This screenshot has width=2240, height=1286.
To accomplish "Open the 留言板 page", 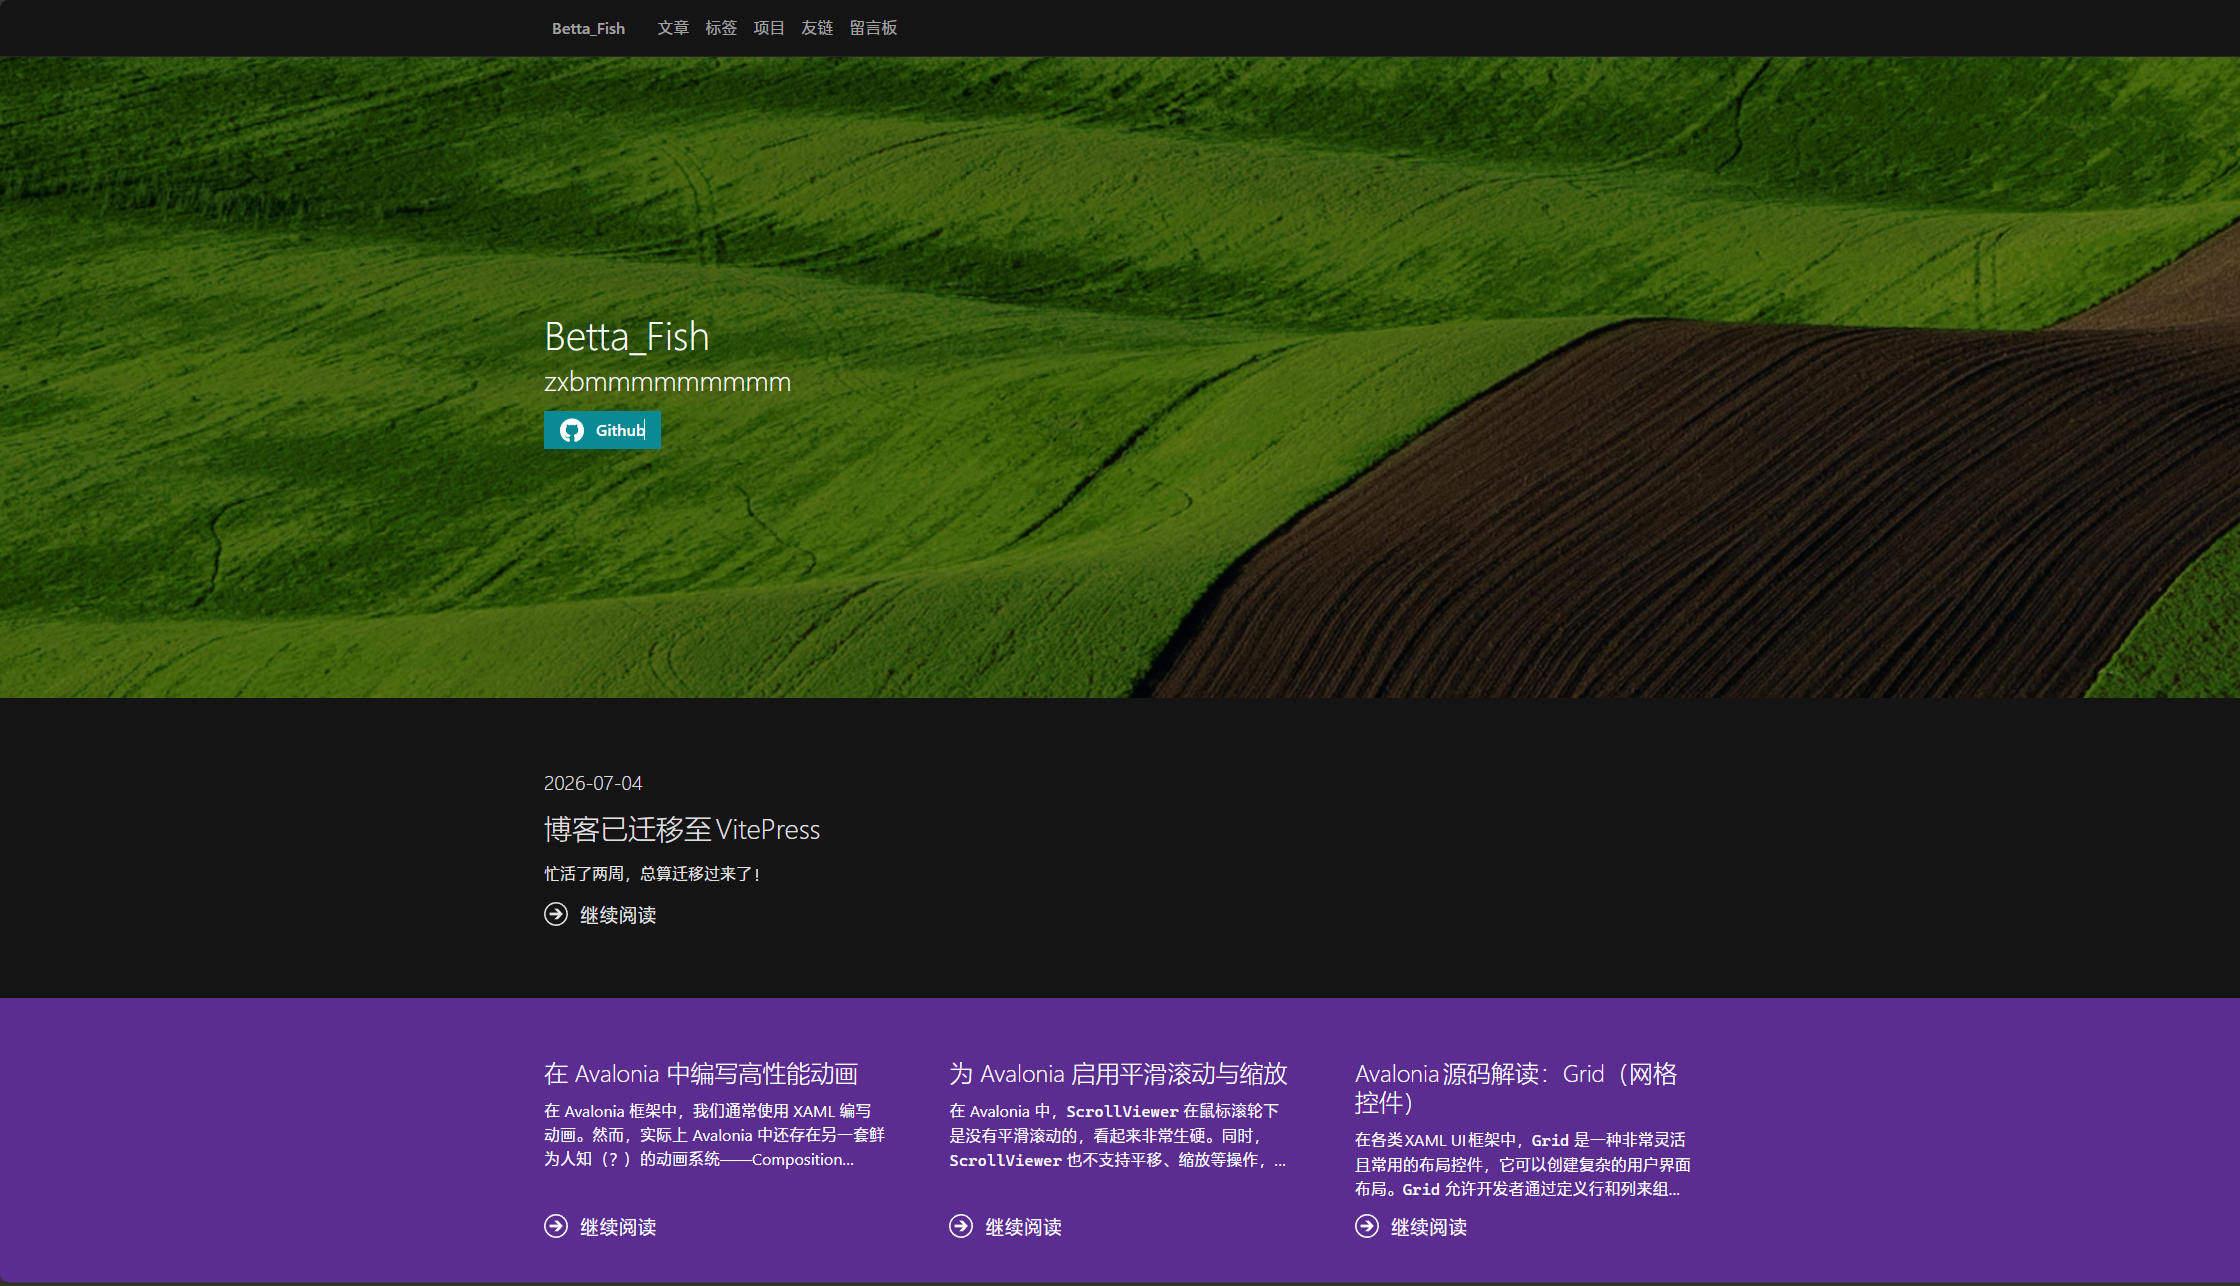I will click(x=873, y=28).
